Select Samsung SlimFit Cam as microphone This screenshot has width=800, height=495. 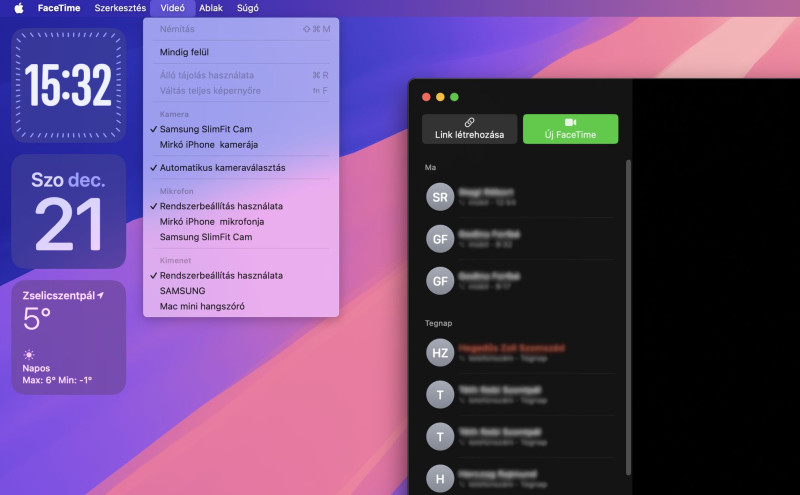(241, 237)
